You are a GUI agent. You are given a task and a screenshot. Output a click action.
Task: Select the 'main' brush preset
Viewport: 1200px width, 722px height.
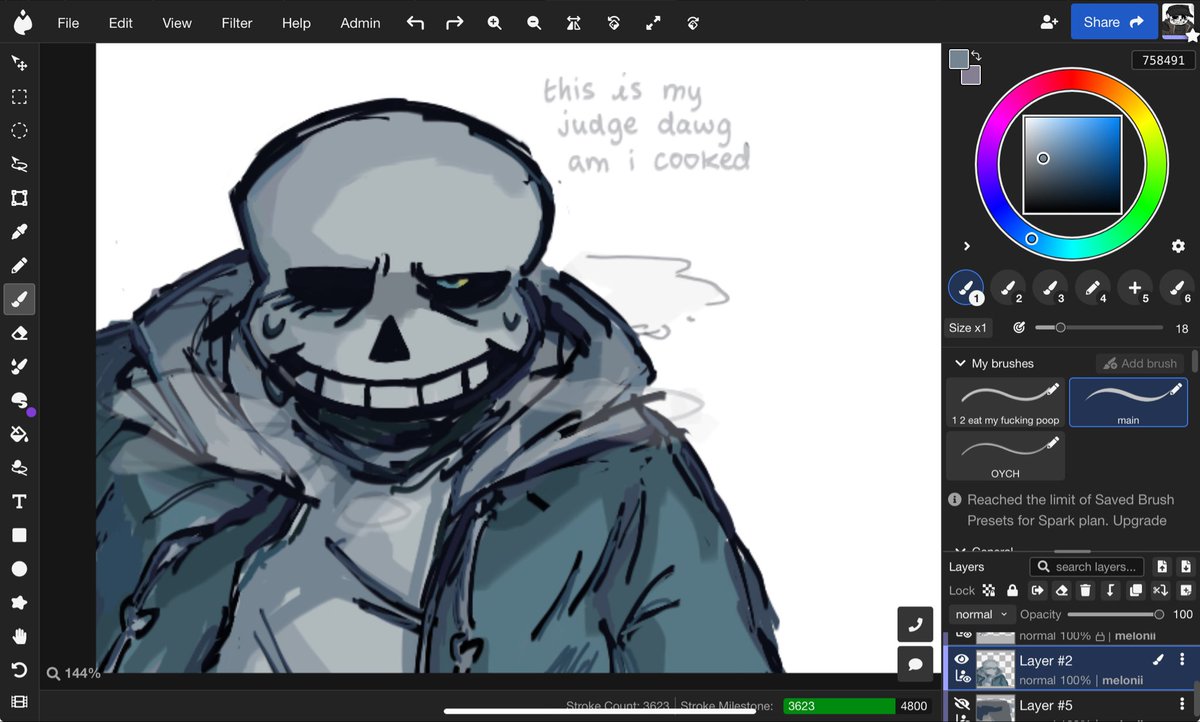pyautogui.click(x=1128, y=402)
